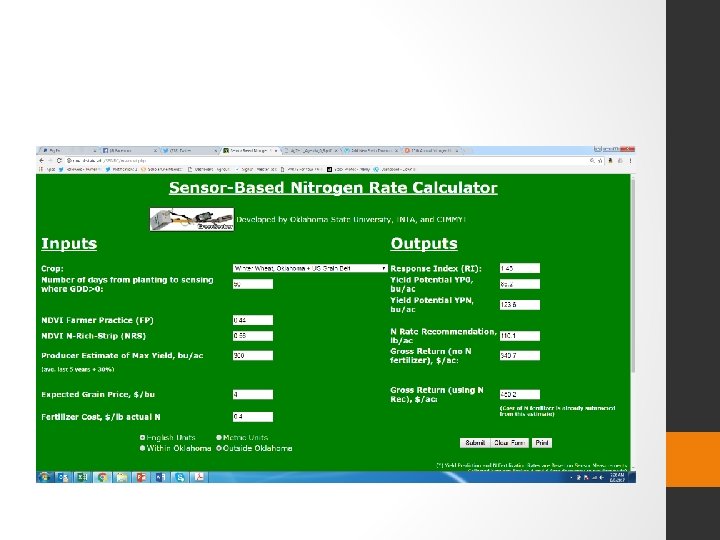Open the Chrome three-dot menu

(630, 160)
